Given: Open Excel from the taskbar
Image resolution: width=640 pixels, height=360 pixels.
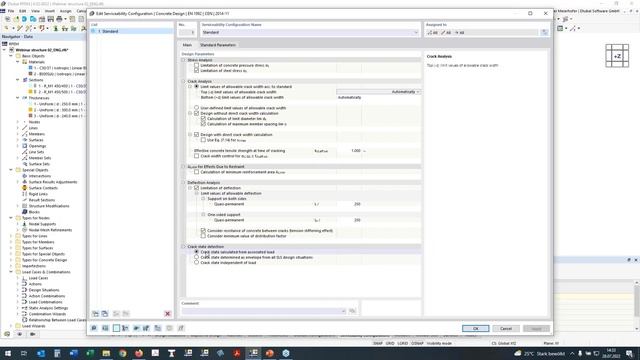Looking at the screenshot, I should pyautogui.click(x=90, y=353).
